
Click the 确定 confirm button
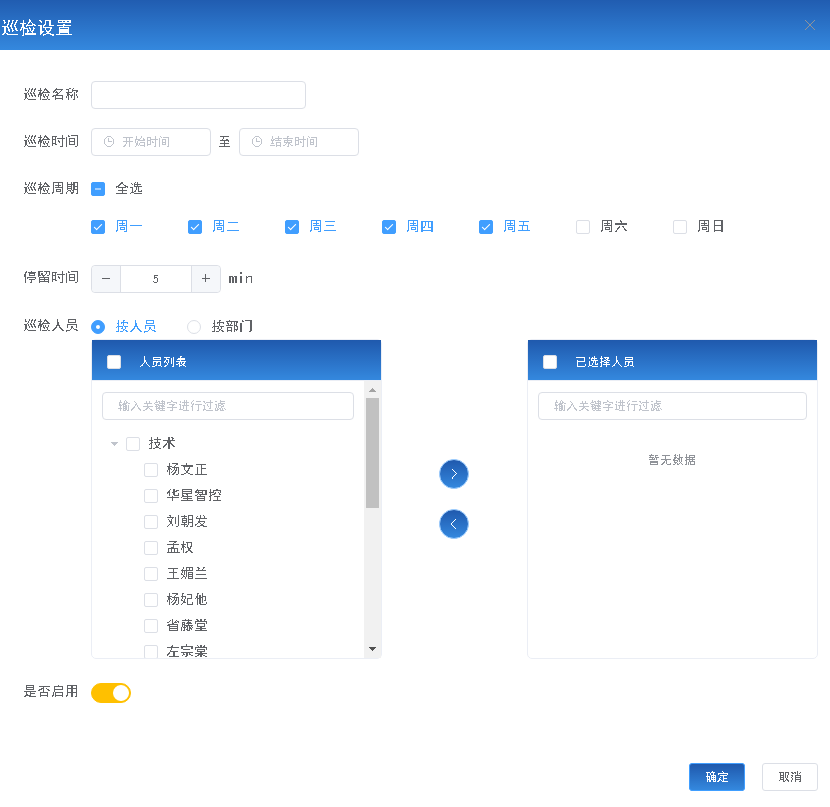click(x=716, y=777)
